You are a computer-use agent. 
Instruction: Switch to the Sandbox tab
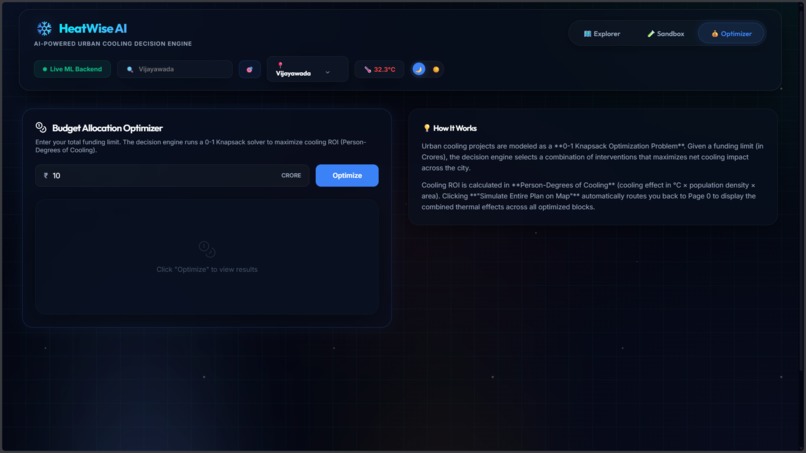[665, 33]
